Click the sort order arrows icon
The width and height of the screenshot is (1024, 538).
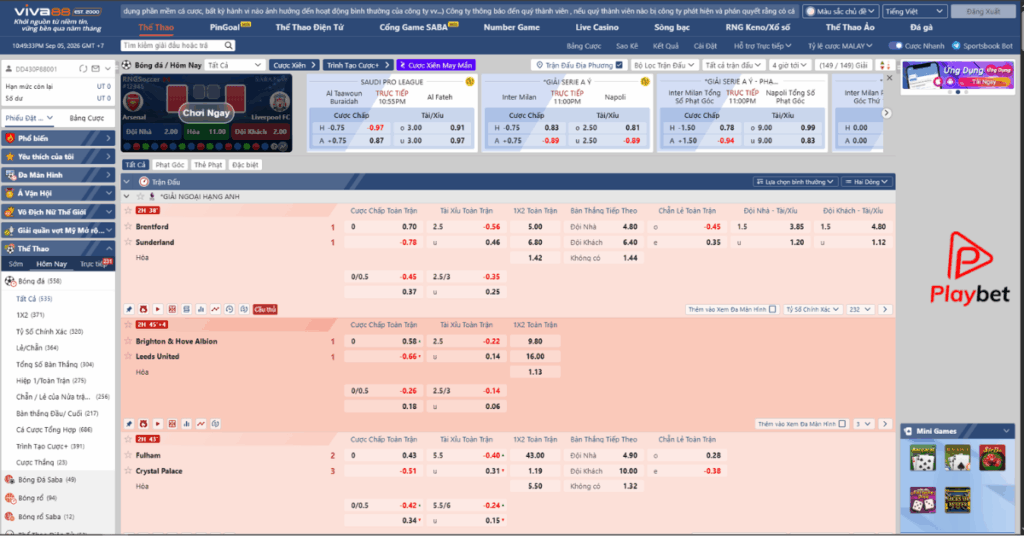tap(884, 65)
